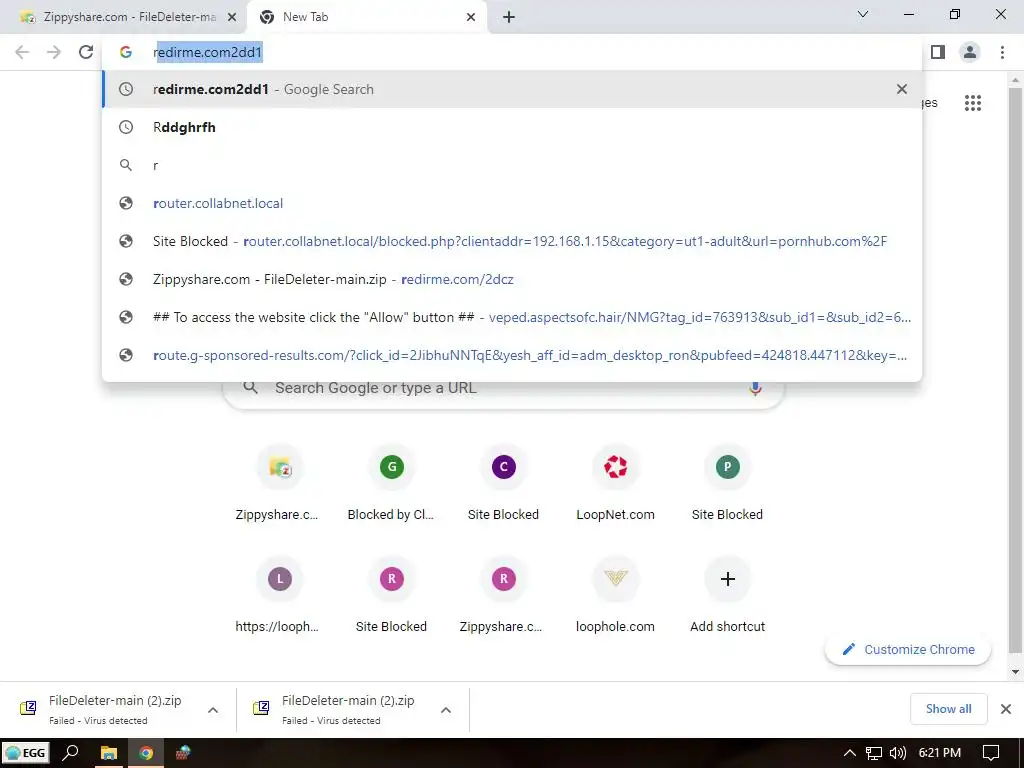
Task: Close the Zippyshare.com tab
Action: tap(232, 17)
